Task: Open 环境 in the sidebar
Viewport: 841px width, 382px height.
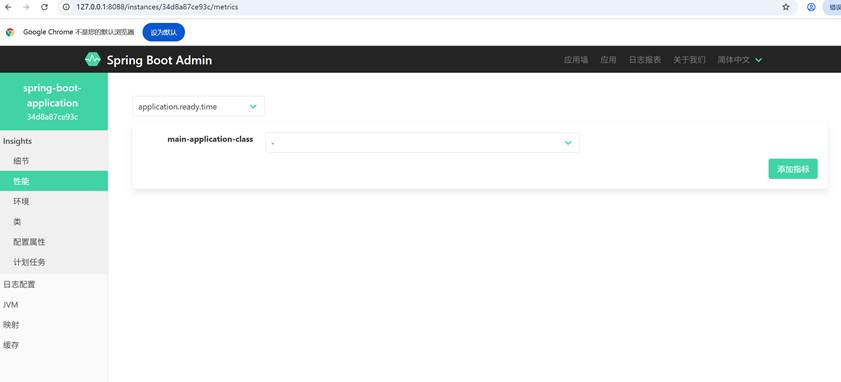Action: (x=54, y=201)
